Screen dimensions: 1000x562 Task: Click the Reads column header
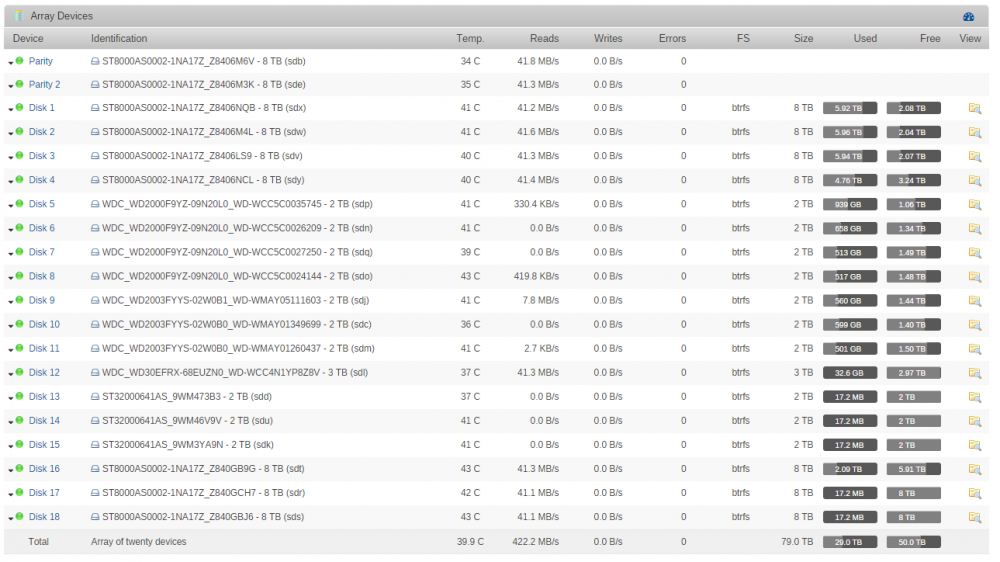click(x=544, y=38)
